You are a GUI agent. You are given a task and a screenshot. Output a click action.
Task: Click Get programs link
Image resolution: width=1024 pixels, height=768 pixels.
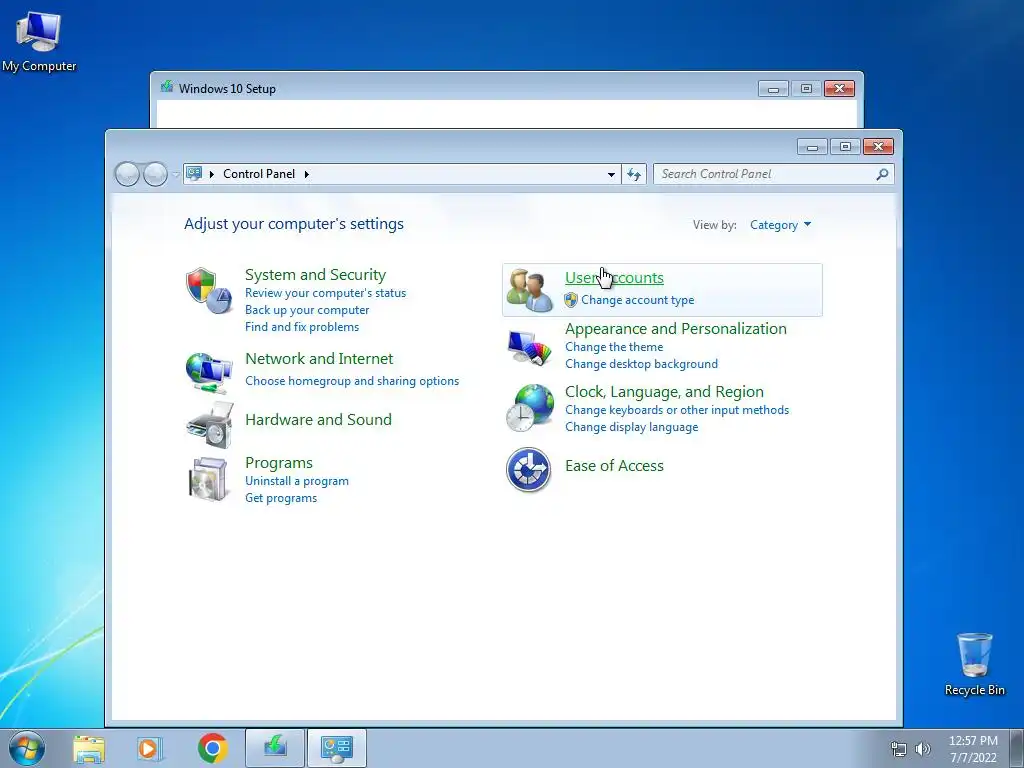[x=281, y=498]
